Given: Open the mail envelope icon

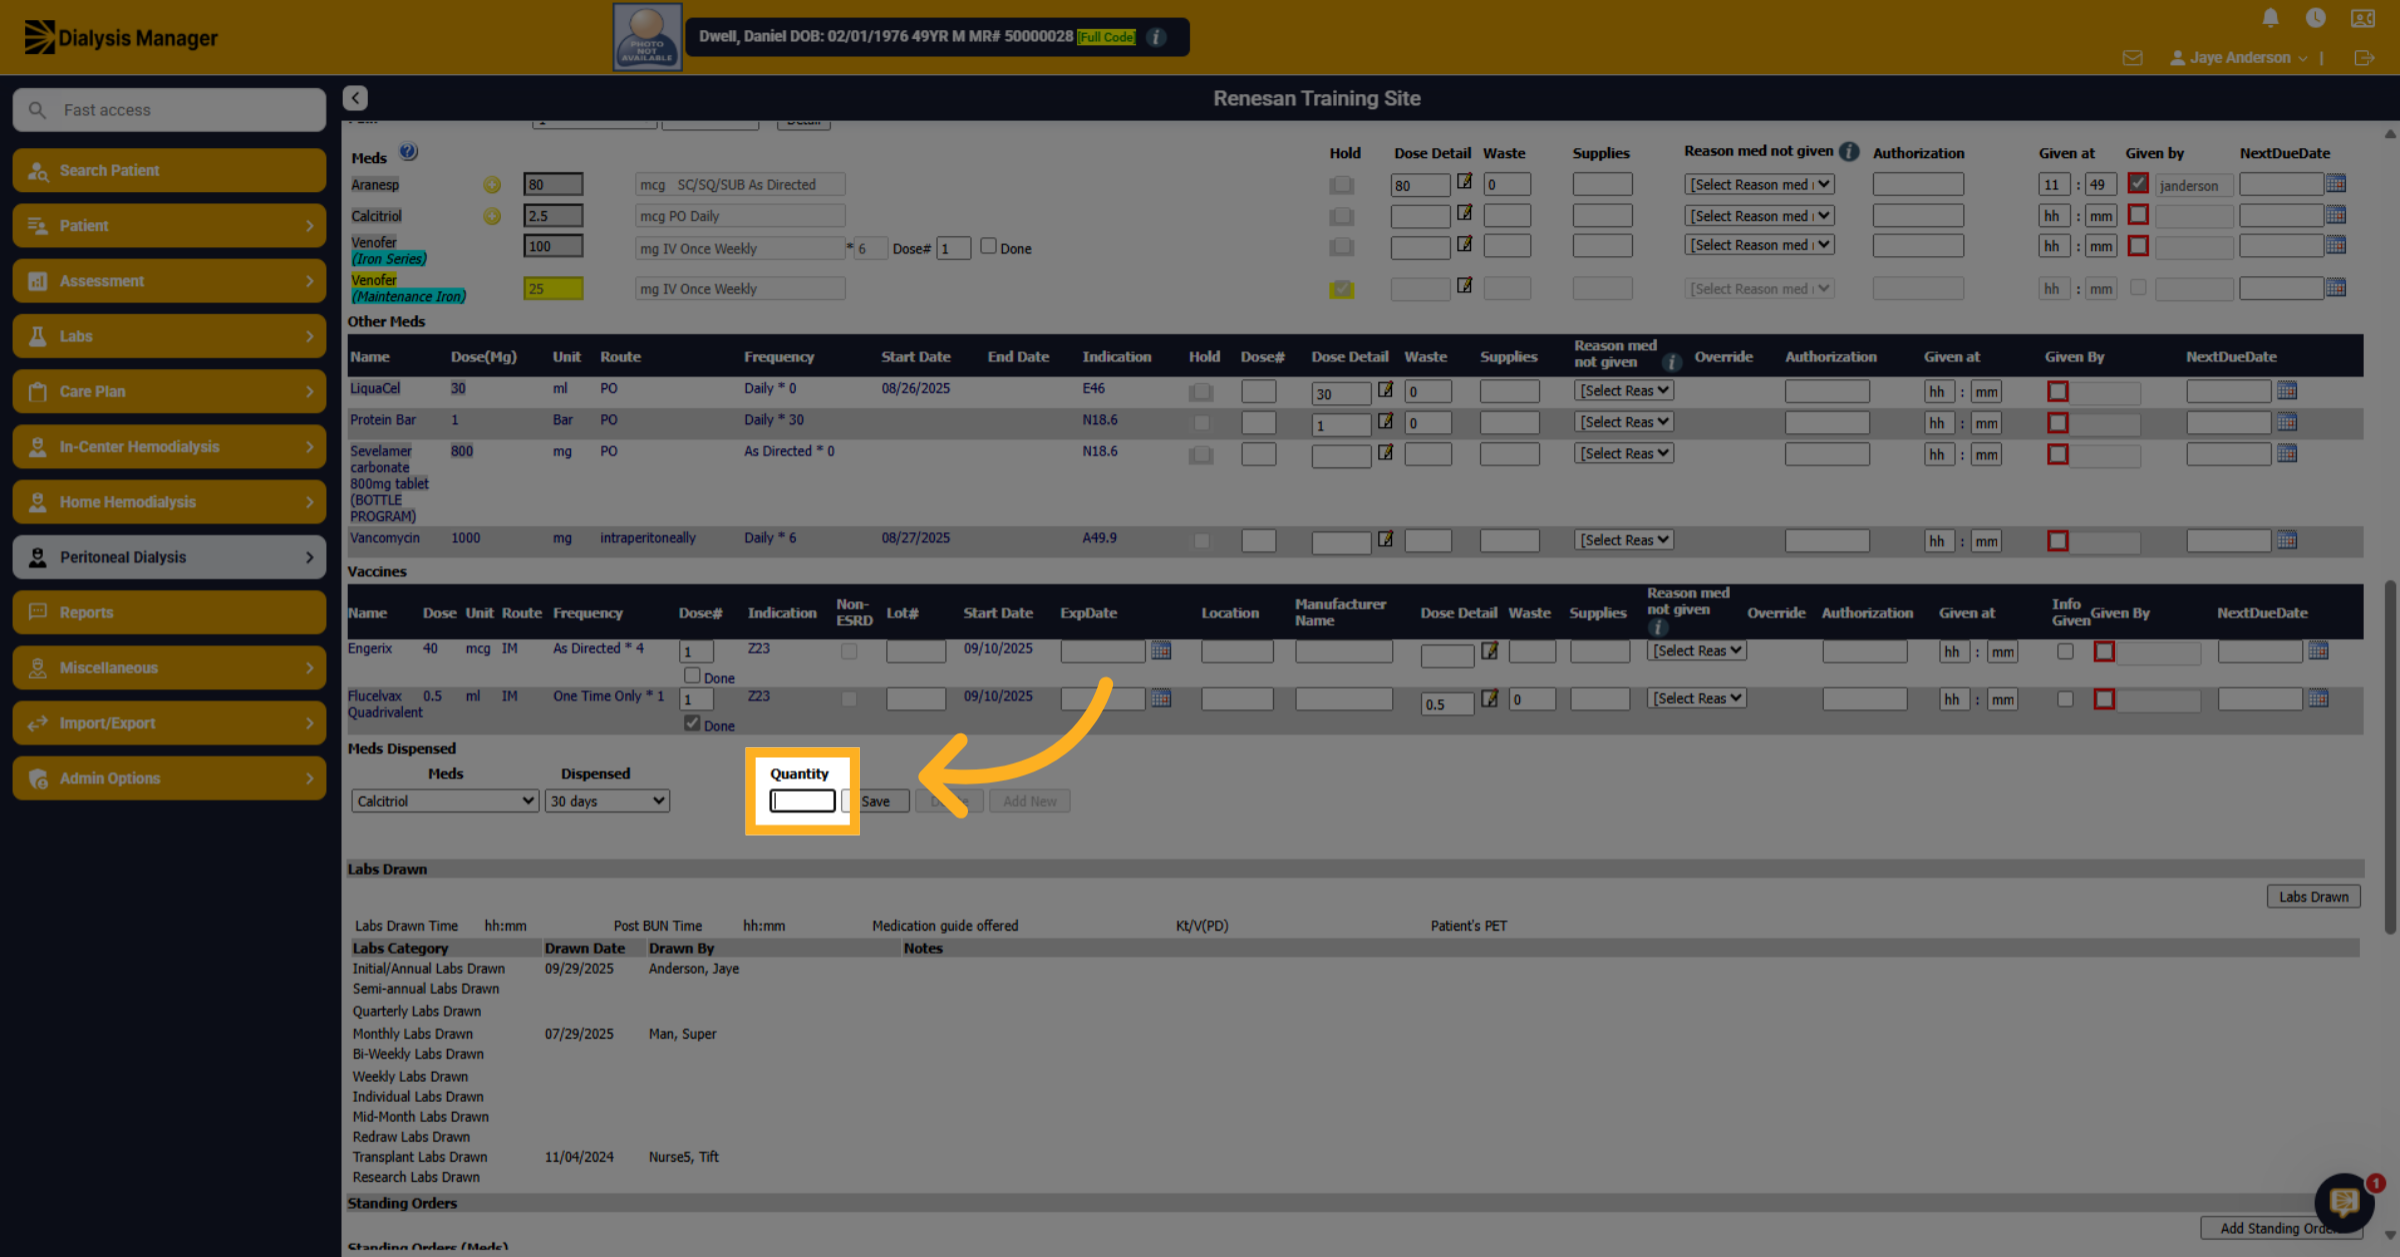Looking at the screenshot, I should 2132,58.
